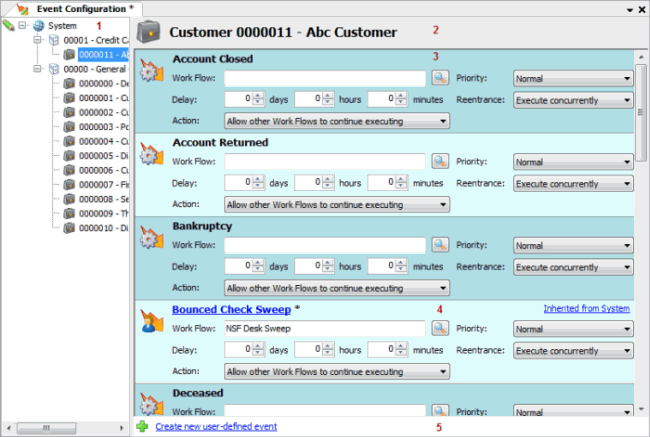Click the Bounced Check Sweep Work Flow field

click(326, 327)
